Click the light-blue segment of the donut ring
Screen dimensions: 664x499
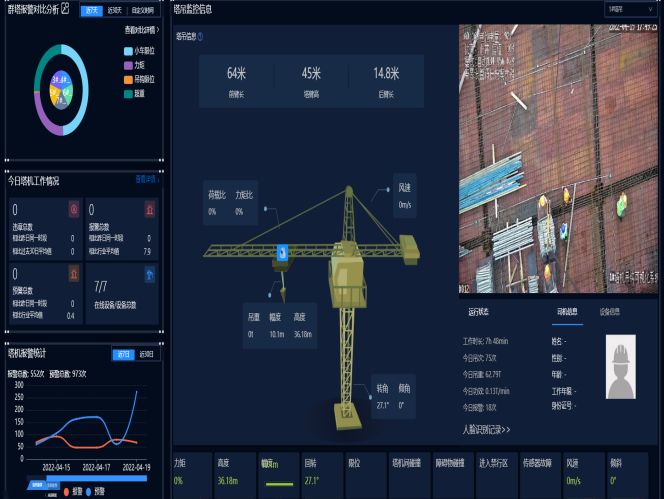pyautogui.click(x=83, y=90)
